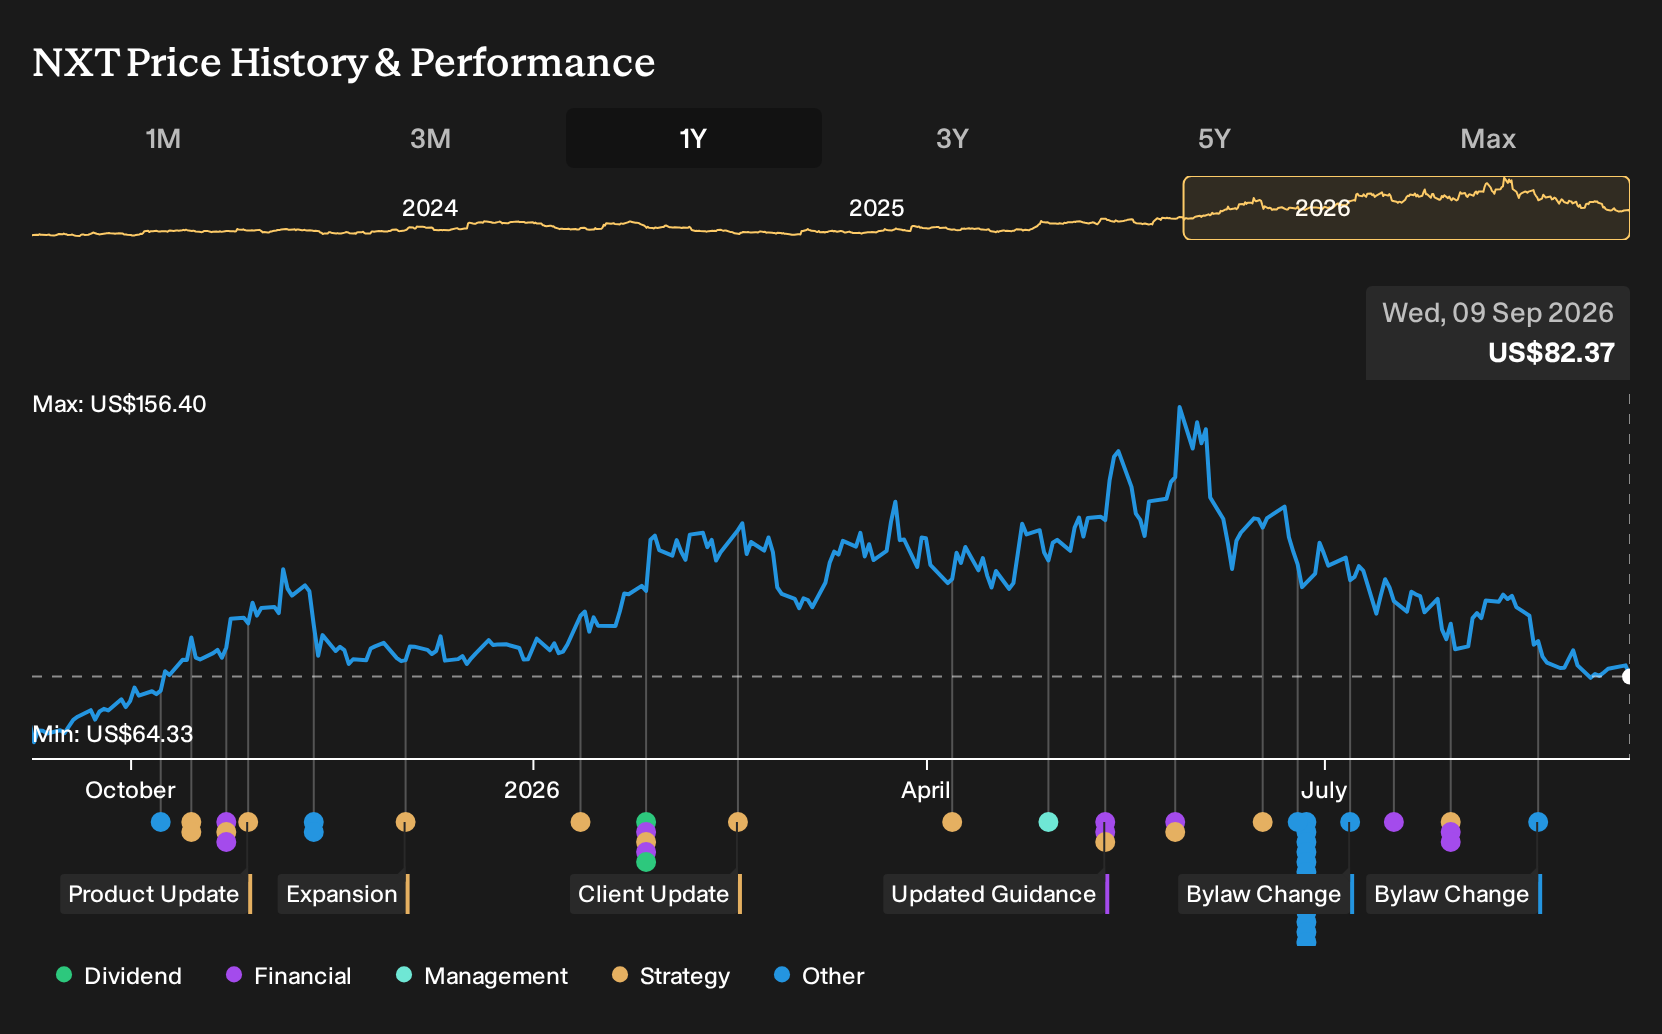Switch to the 1M time range tab
This screenshot has height=1034, width=1662.
point(163,138)
